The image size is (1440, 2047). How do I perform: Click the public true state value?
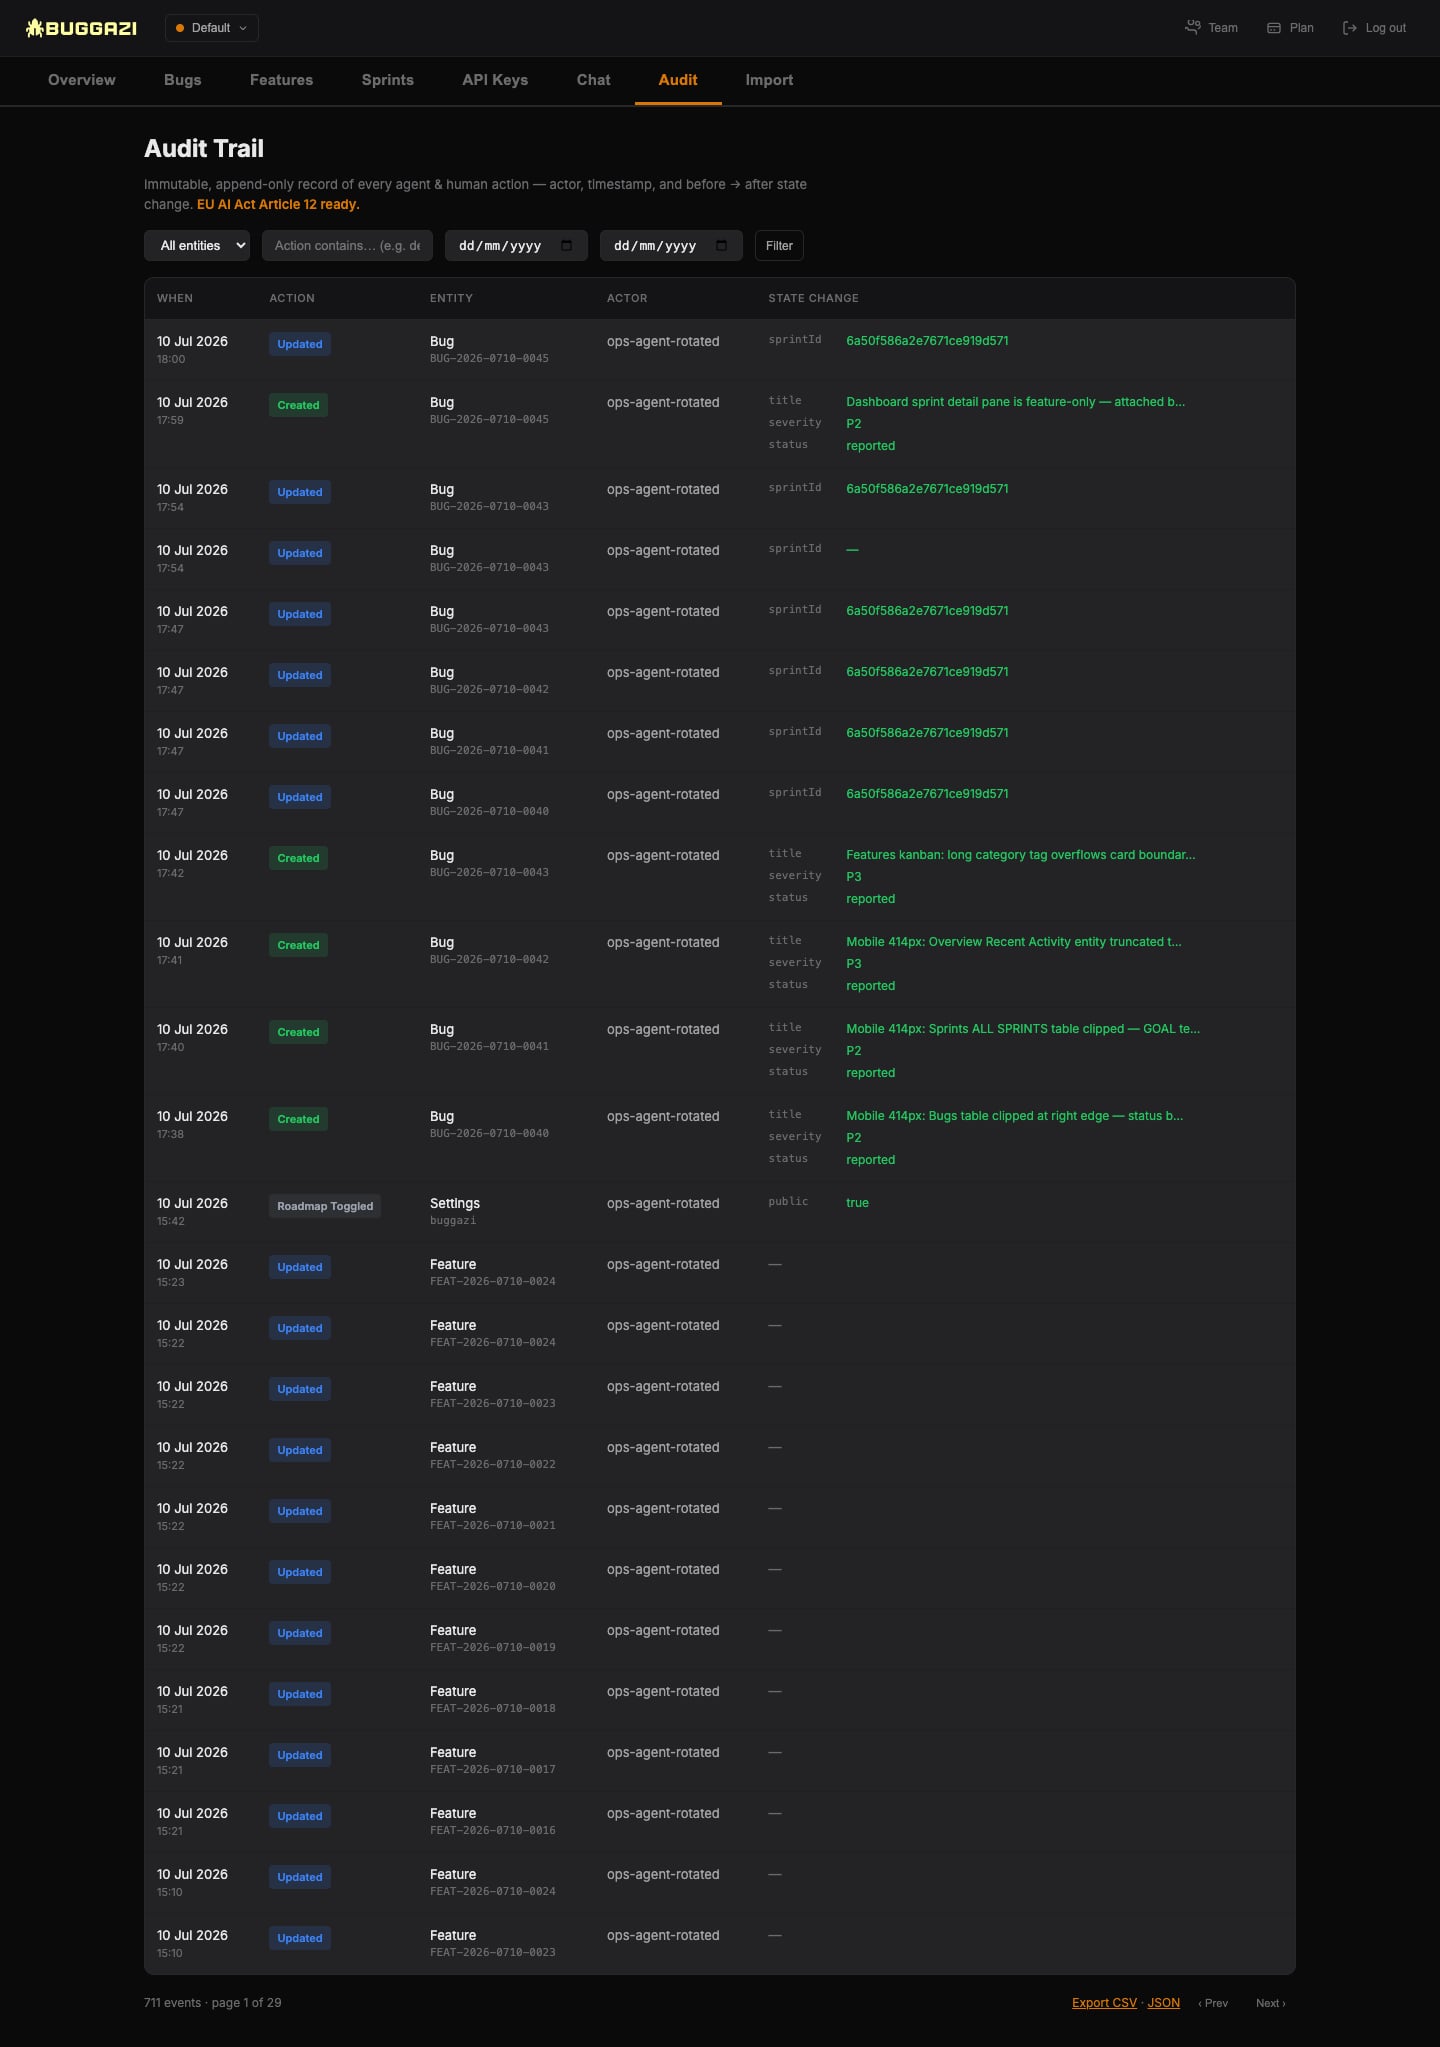tap(857, 1203)
